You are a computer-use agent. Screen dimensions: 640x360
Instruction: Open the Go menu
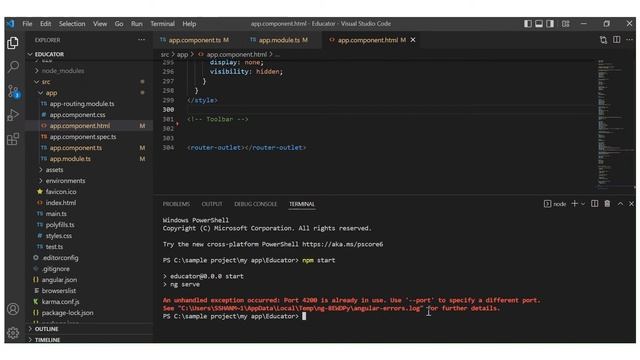tap(119, 24)
